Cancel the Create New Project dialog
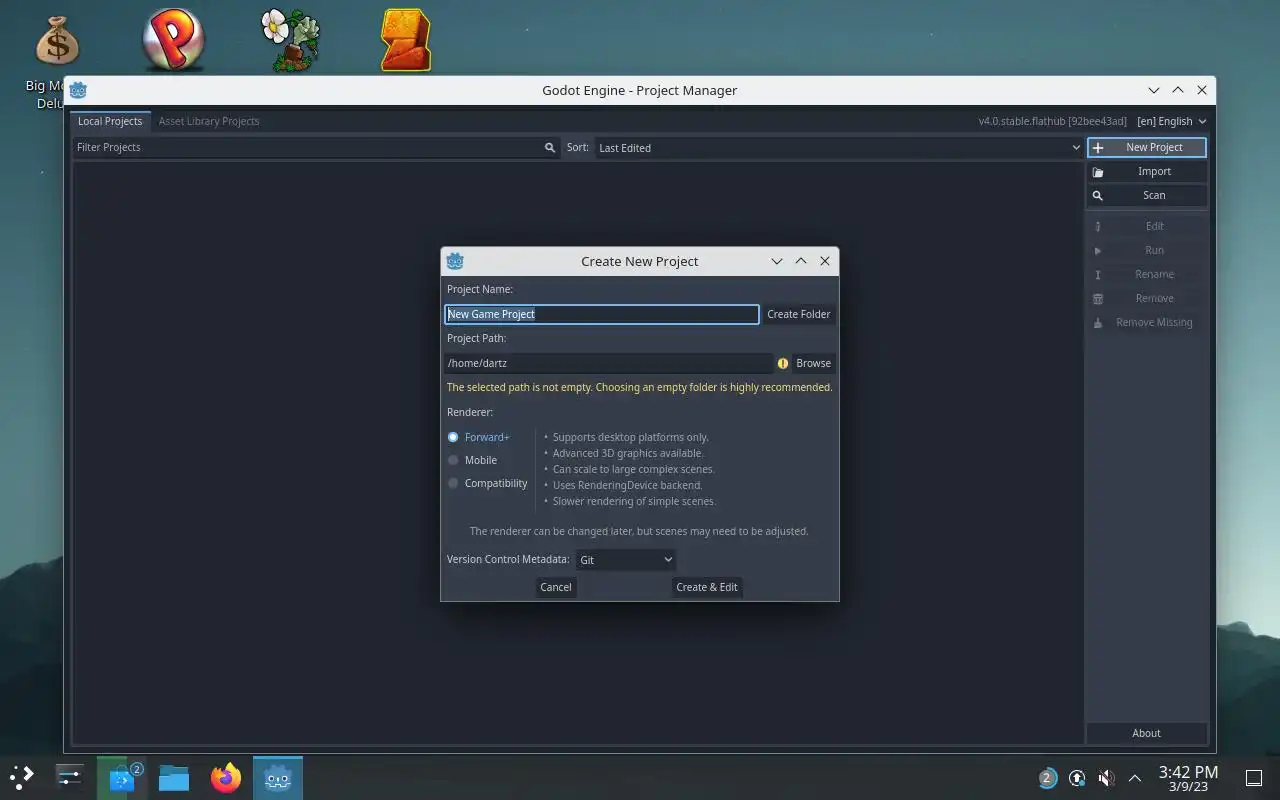1280x800 pixels. tap(556, 587)
